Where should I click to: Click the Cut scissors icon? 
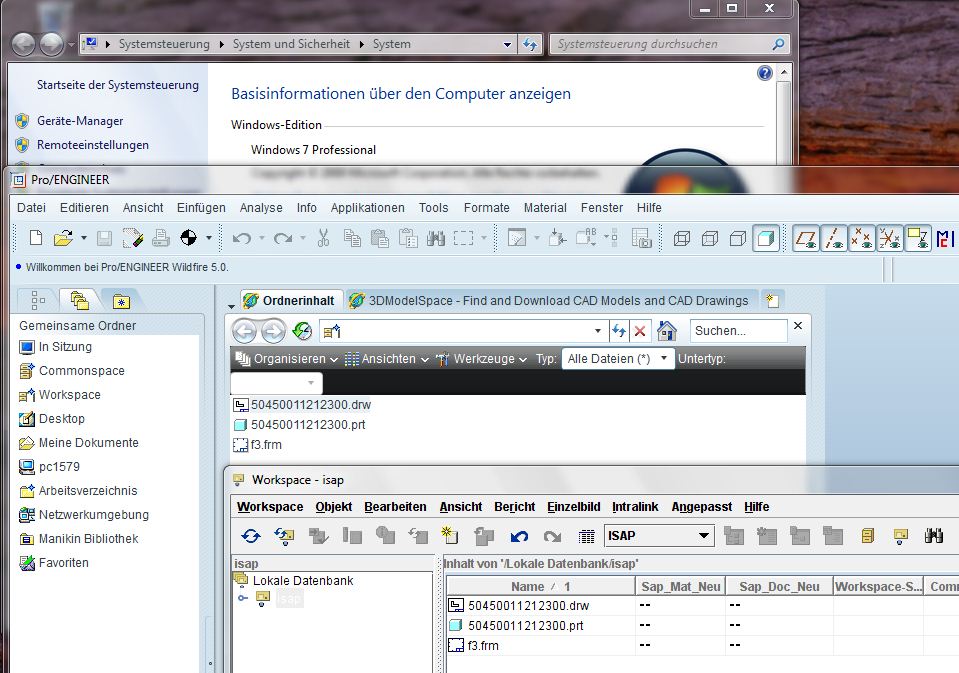(324, 238)
